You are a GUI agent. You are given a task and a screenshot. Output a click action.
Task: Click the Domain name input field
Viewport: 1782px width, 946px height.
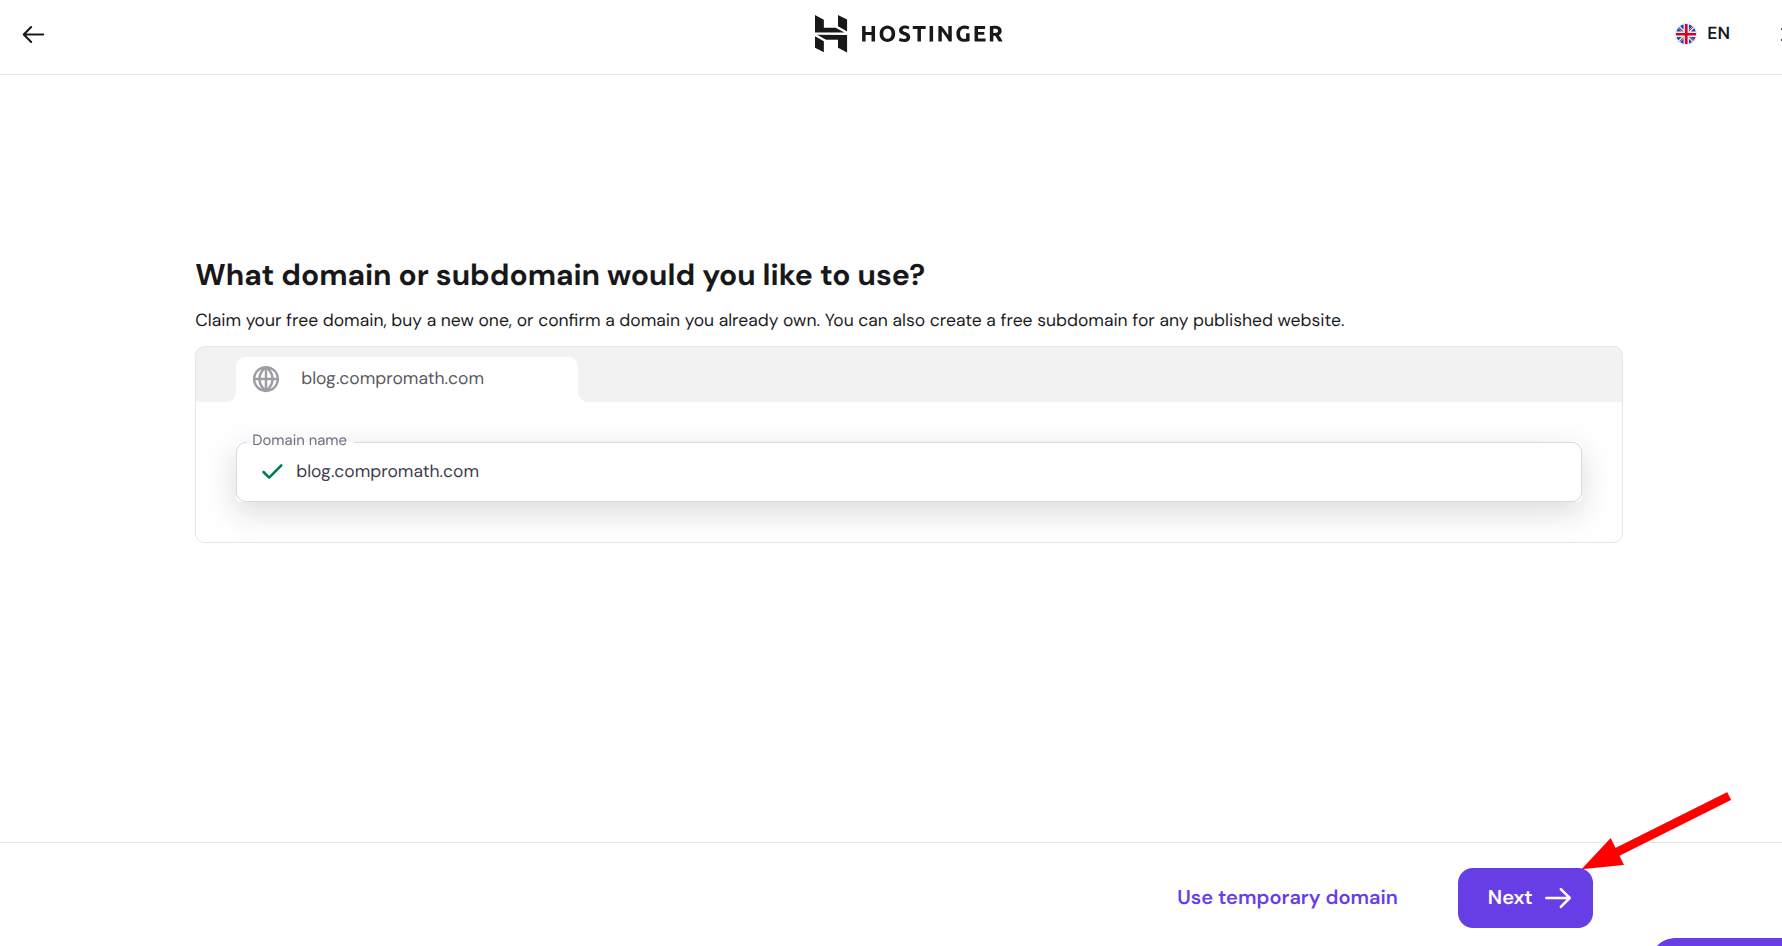908,472
